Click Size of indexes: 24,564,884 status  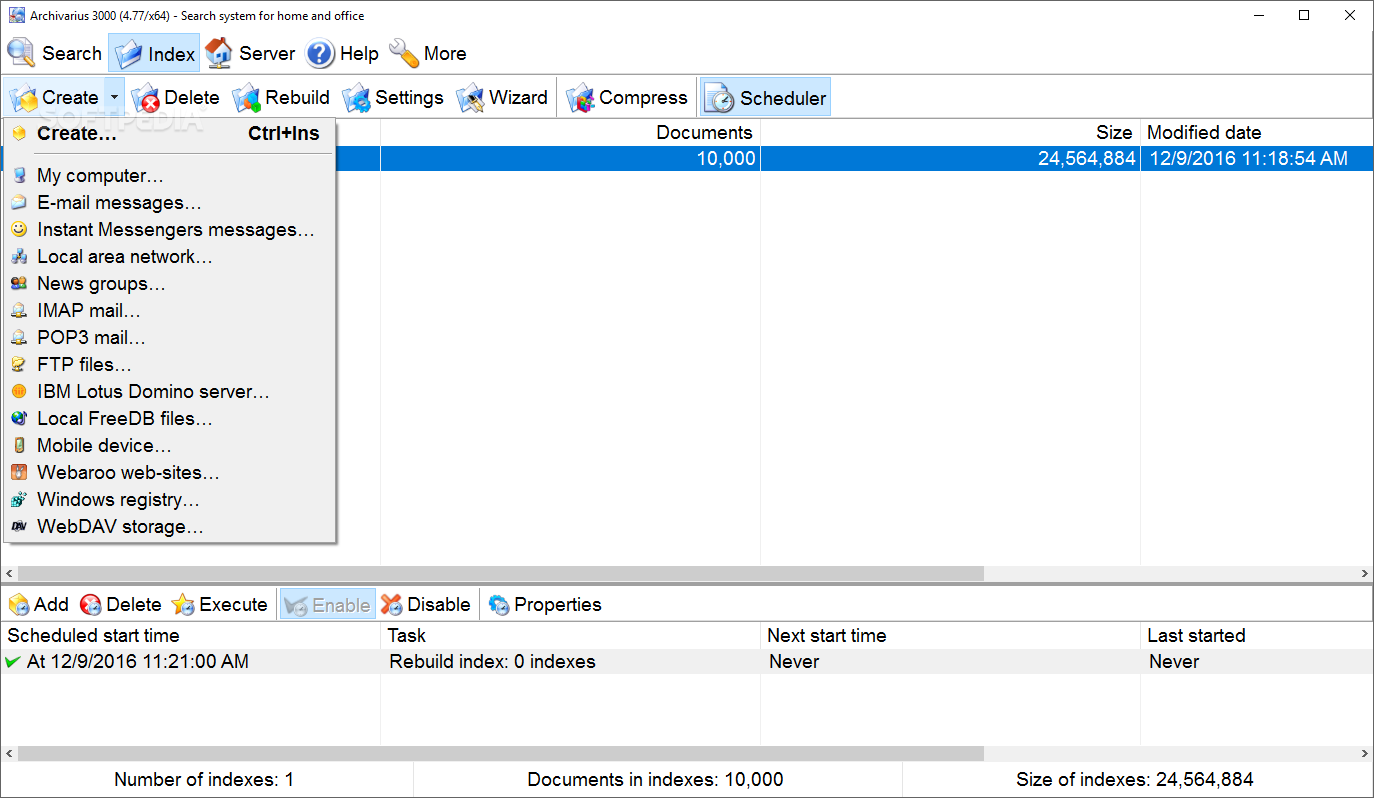[x=1134, y=780]
